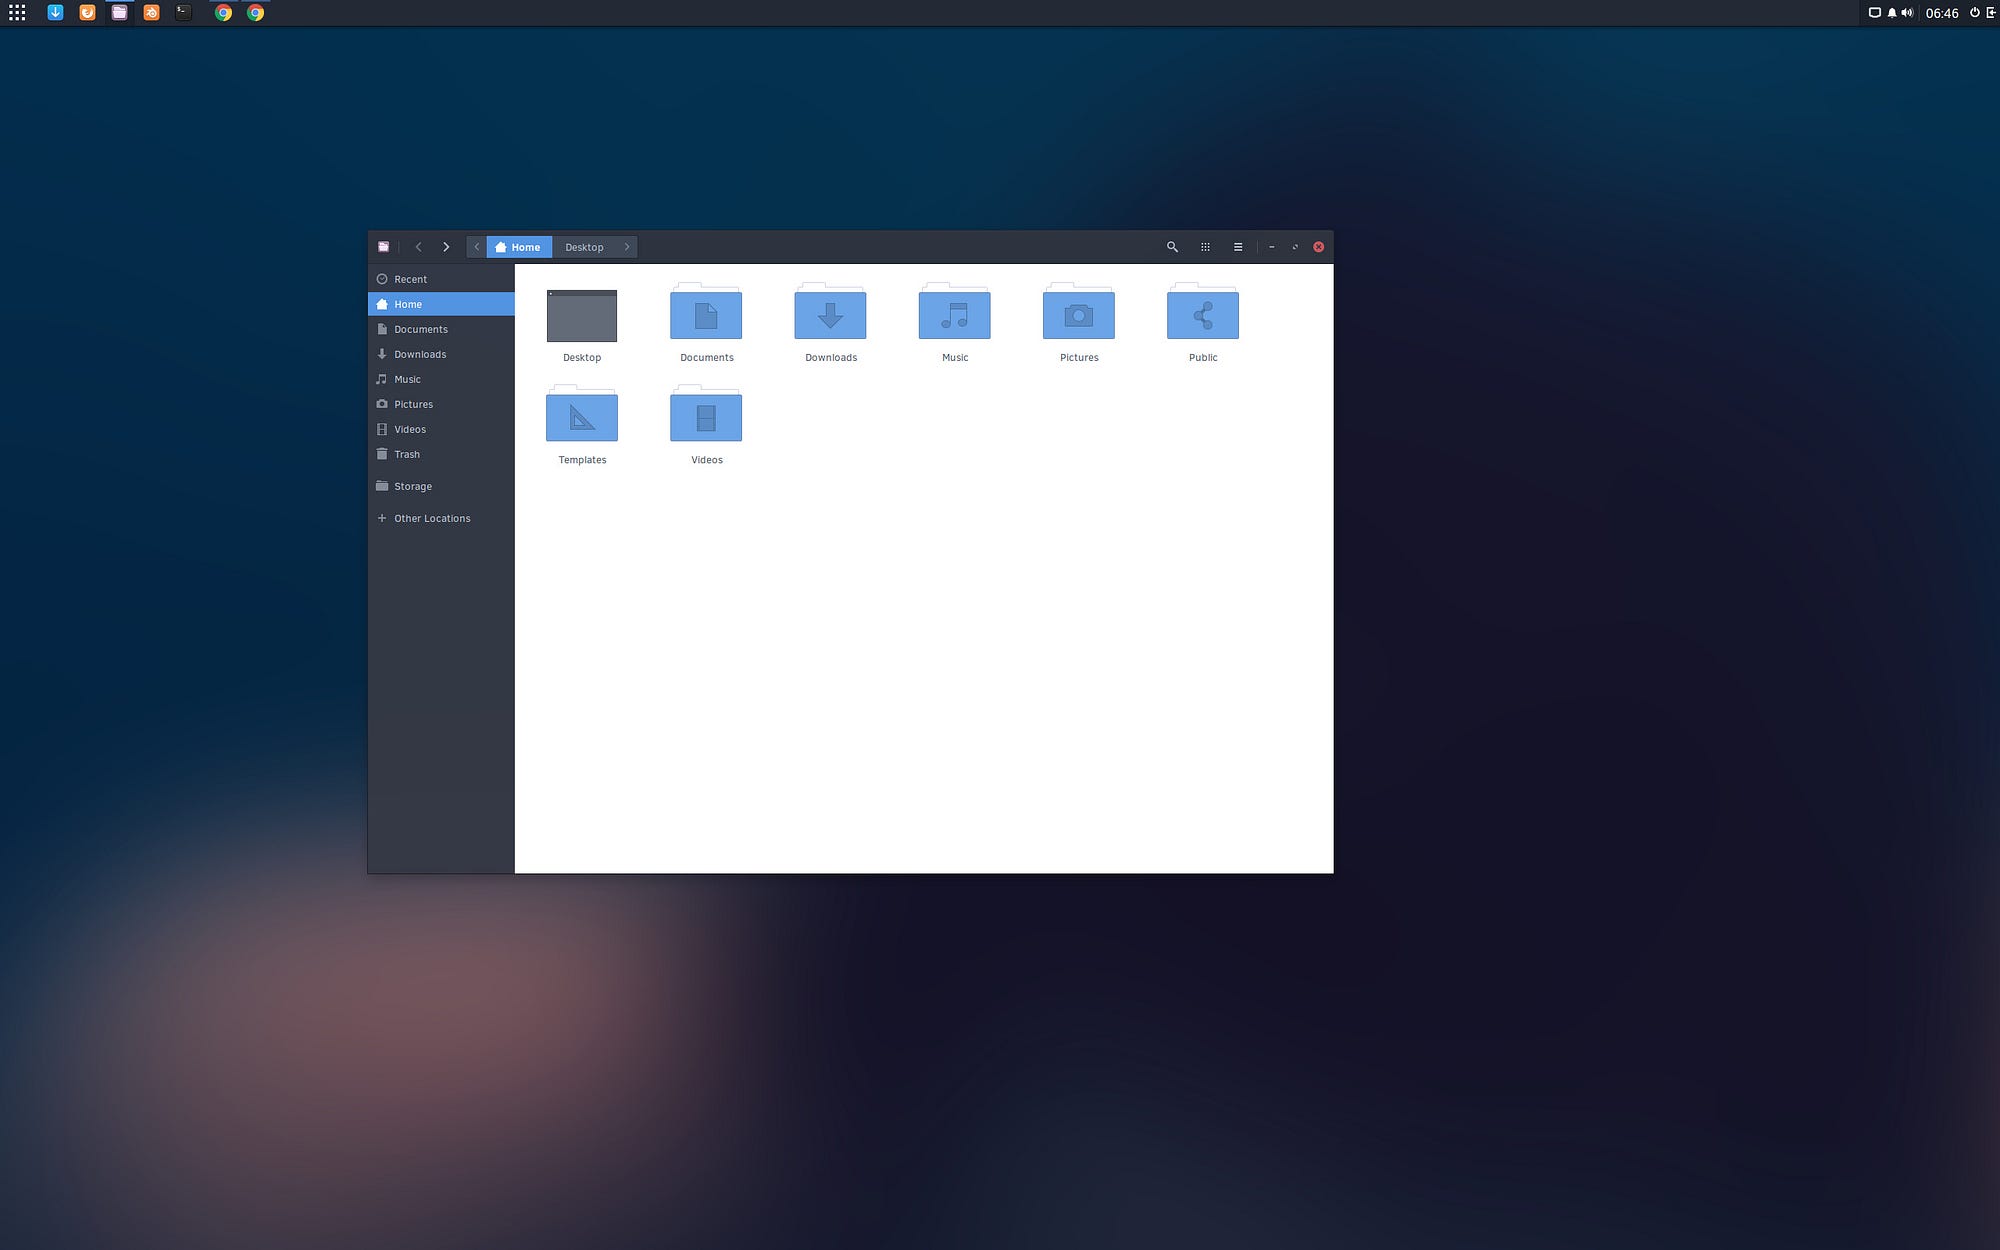Launch the blue download app in the panel
The image size is (2000, 1250).
pyautogui.click(x=55, y=13)
